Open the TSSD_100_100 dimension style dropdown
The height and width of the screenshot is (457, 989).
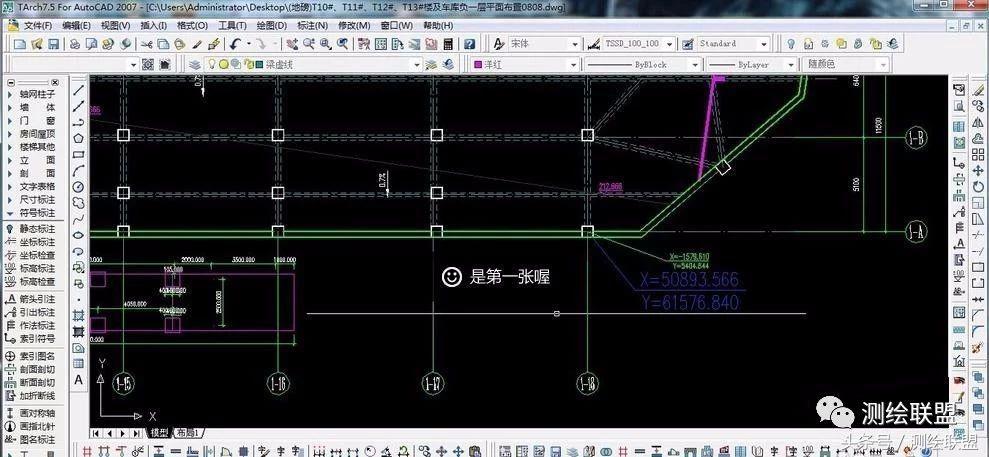(671, 44)
